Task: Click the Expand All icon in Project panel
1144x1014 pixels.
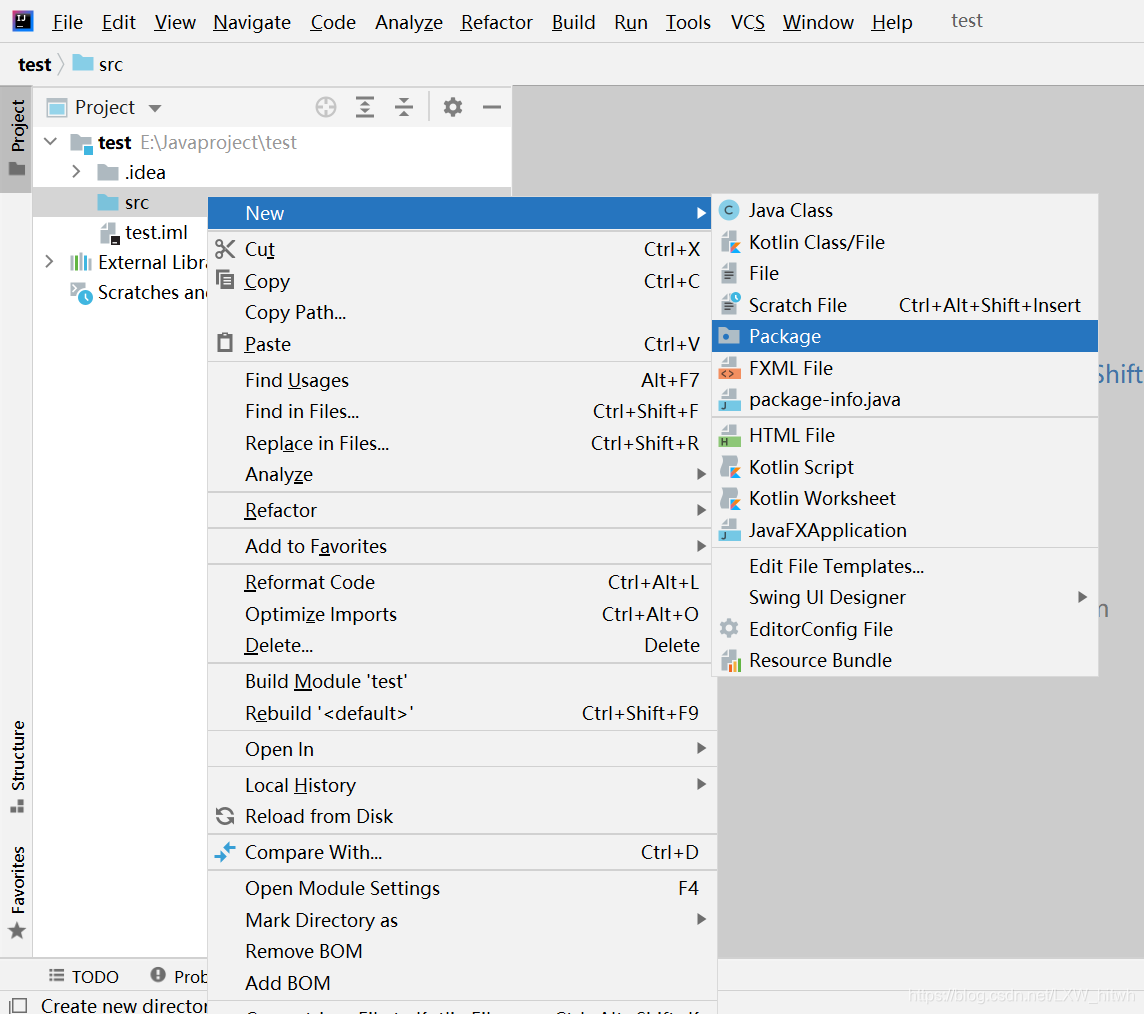Action: click(x=365, y=107)
